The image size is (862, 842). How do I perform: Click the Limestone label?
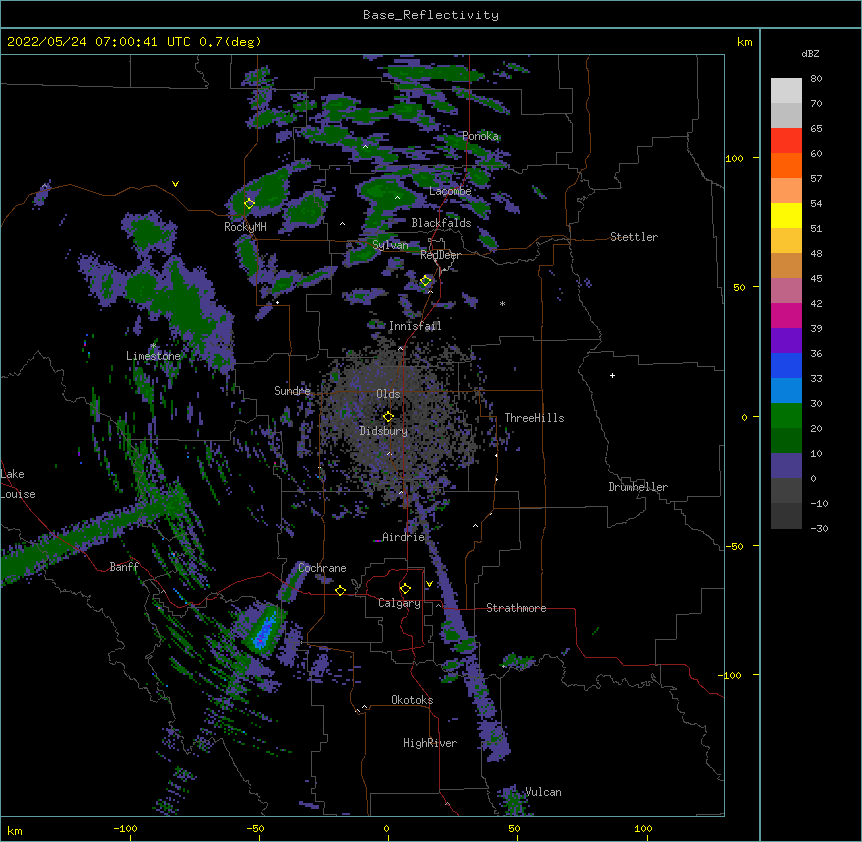(153, 356)
